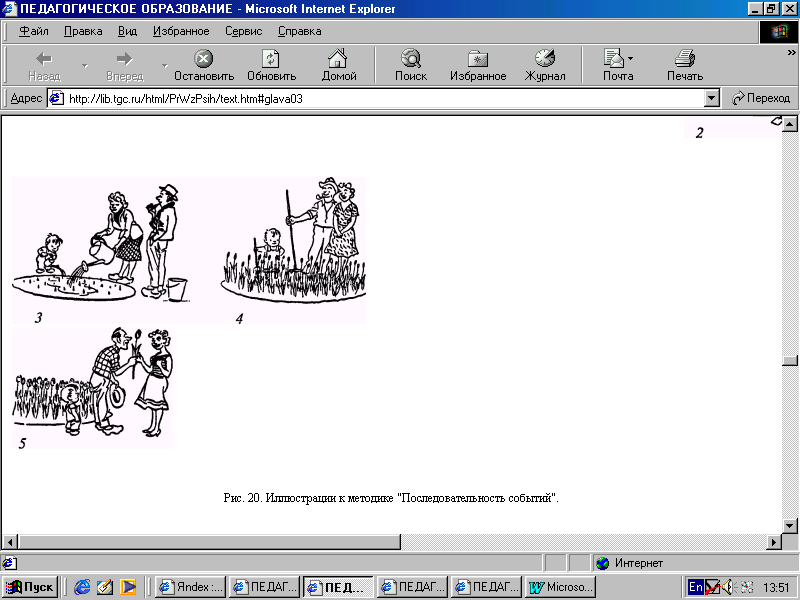
Task: Open the Справка menu
Action: (299, 31)
